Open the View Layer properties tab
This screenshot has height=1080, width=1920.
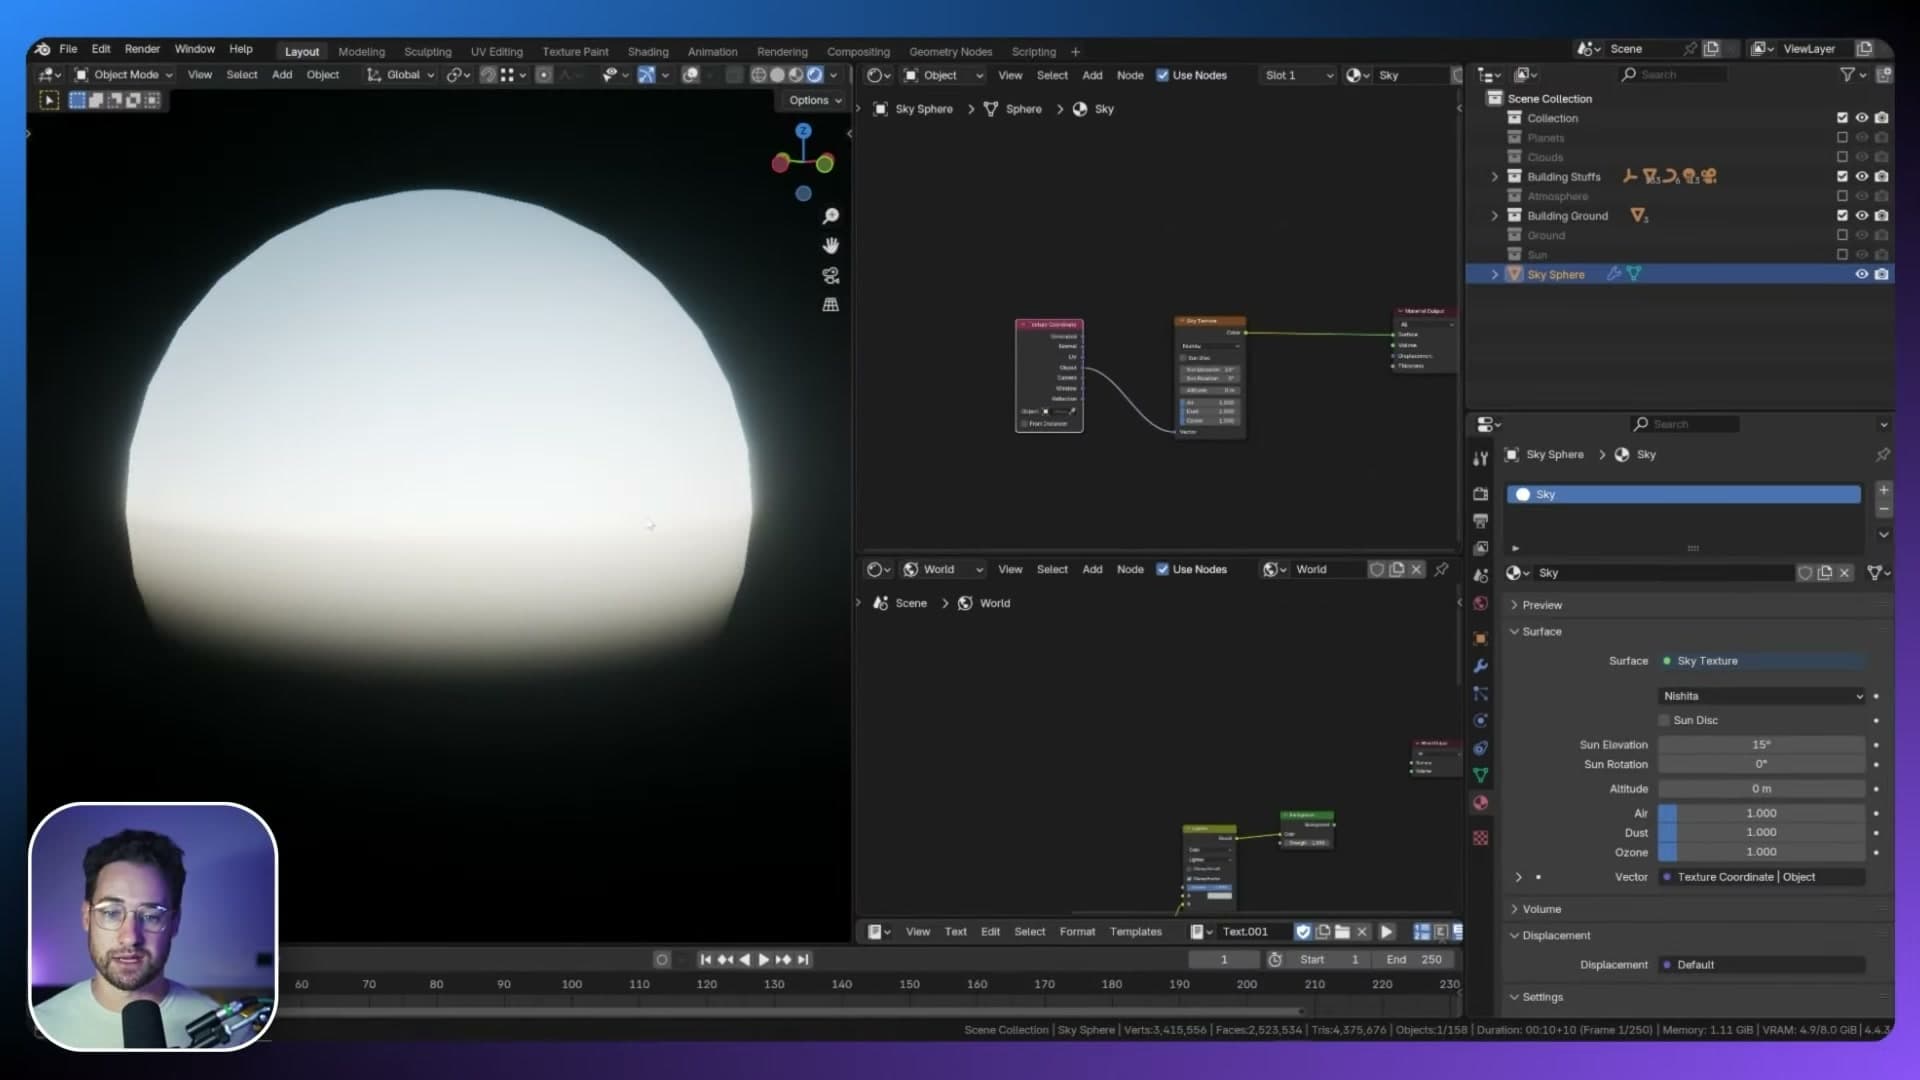(x=1481, y=548)
